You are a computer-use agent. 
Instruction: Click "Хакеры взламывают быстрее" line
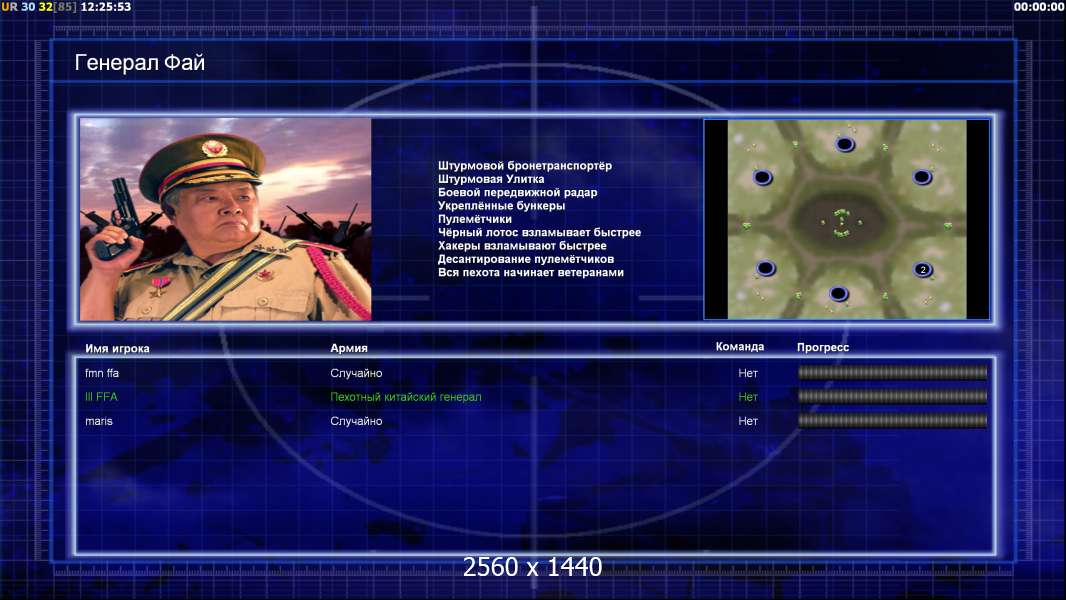click(522, 246)
